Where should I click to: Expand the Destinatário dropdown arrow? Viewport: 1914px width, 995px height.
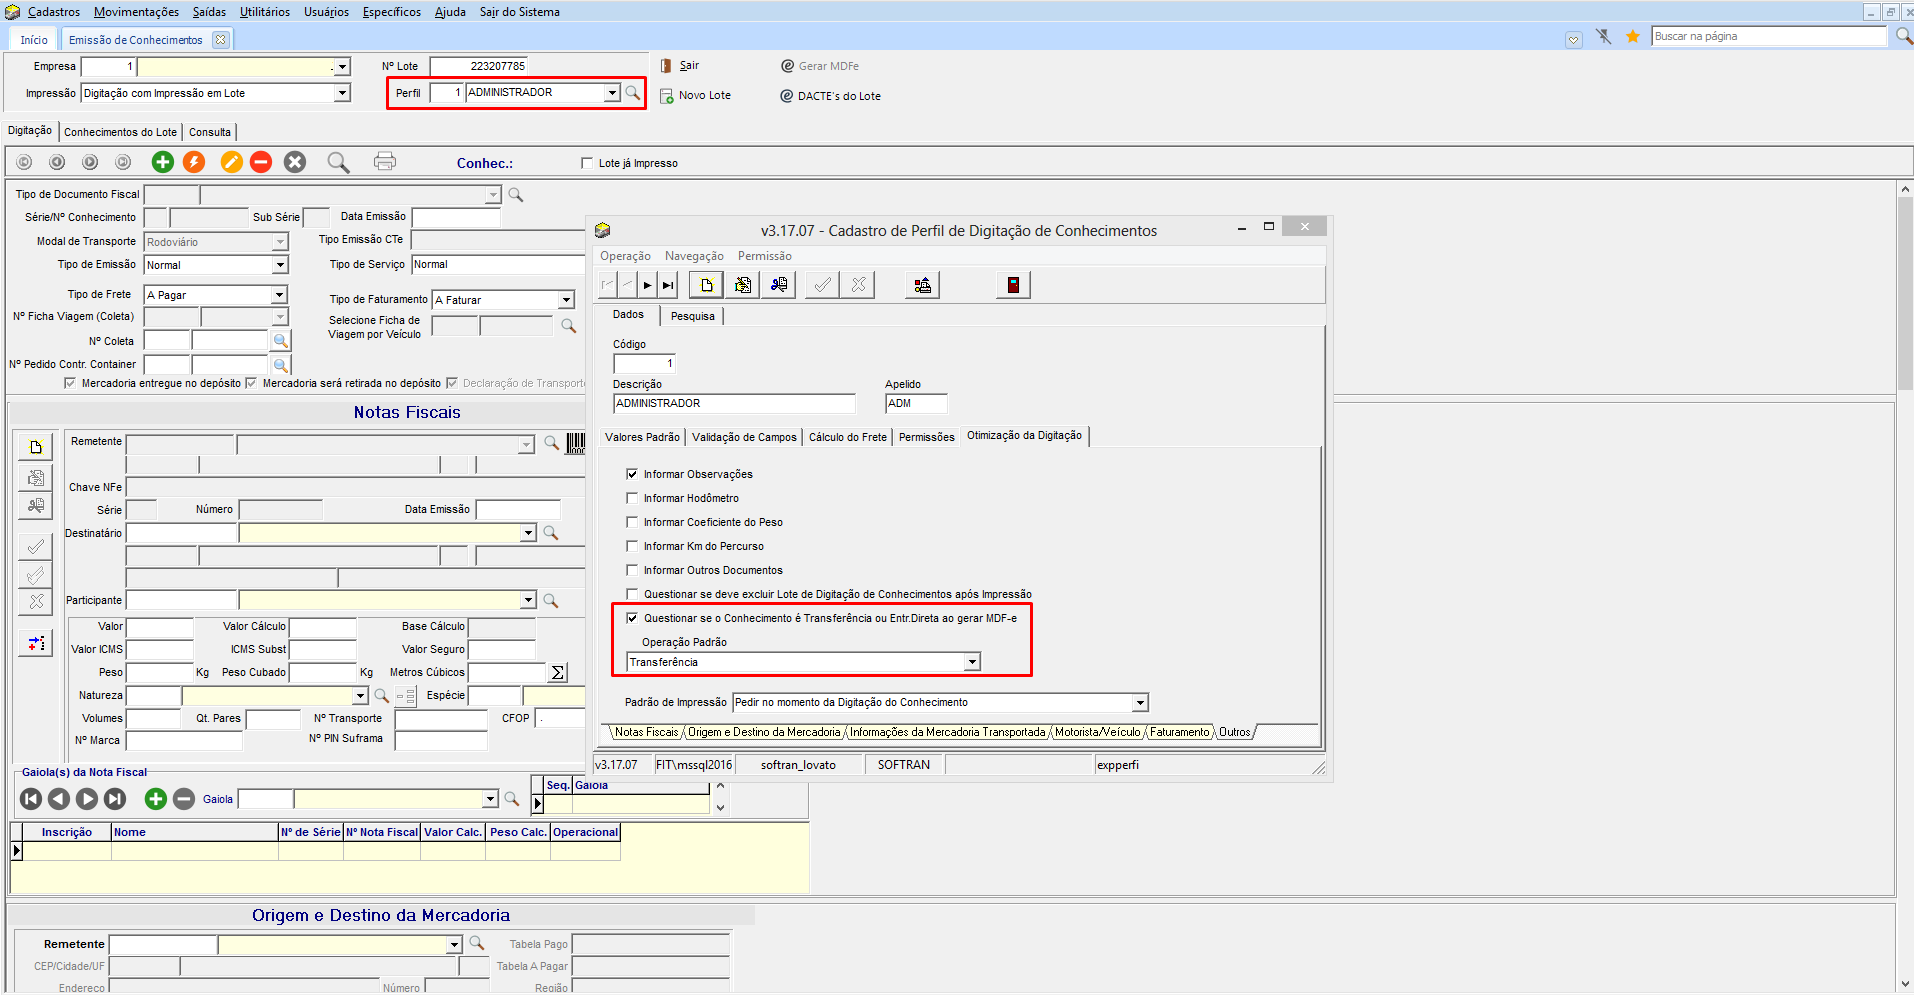pos(528,533)
